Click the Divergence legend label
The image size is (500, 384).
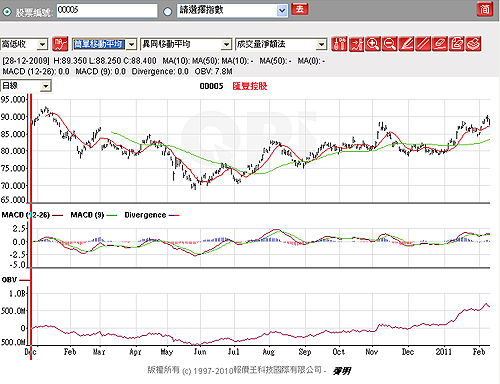(145, 215)
